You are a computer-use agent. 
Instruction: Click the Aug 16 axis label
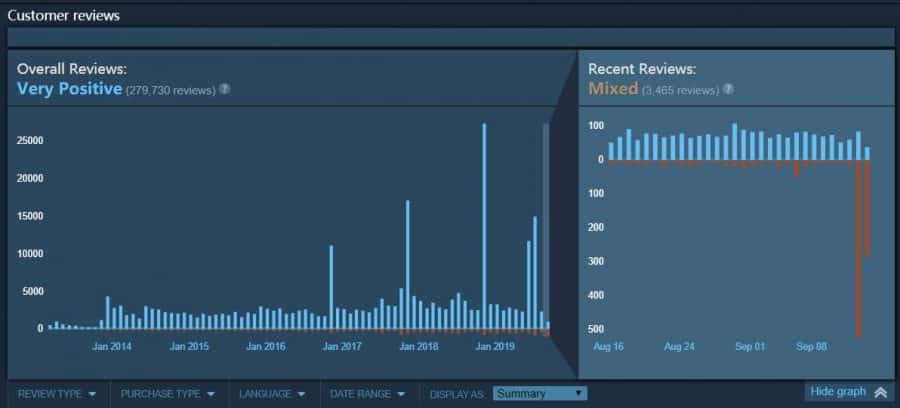608,347
